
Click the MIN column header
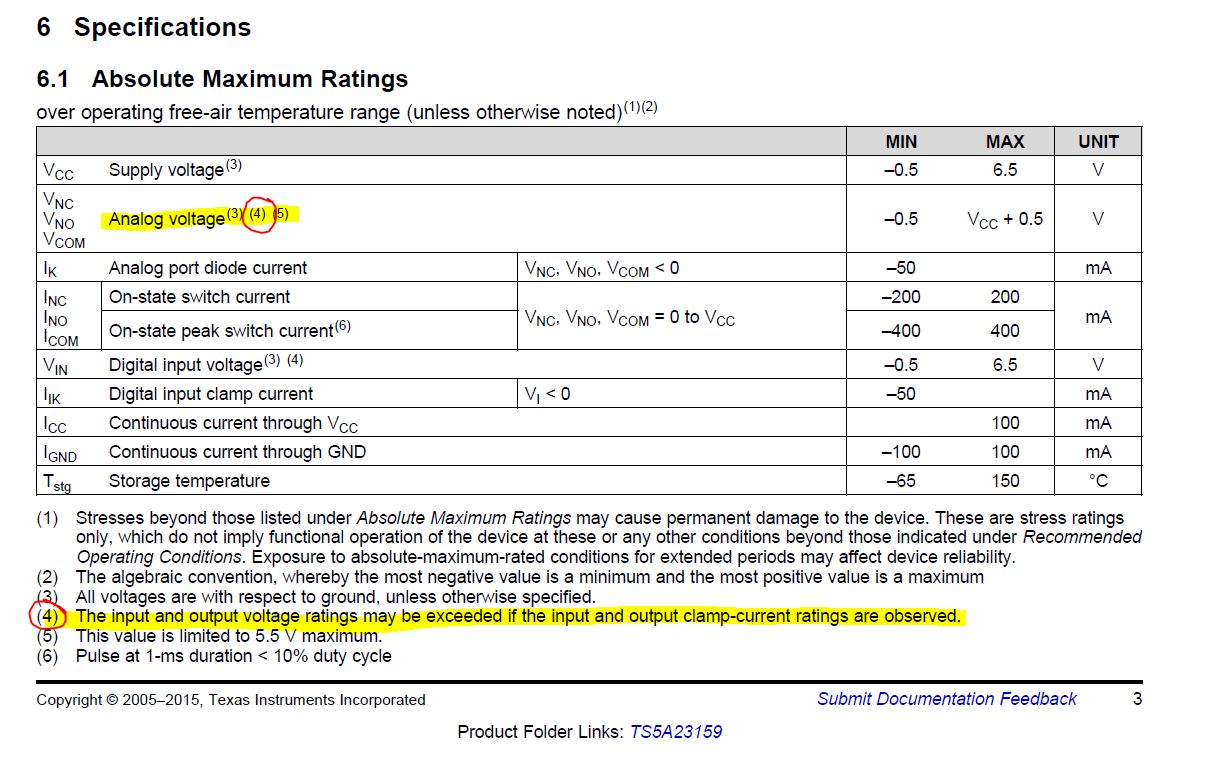coord(901,142)
